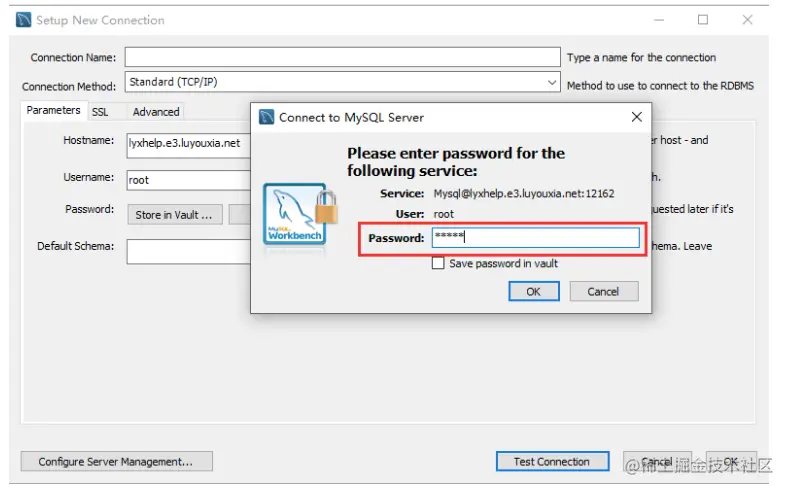Screen dimensions: 789x491
Task: Open the Advanced tab
Action: 156,112
